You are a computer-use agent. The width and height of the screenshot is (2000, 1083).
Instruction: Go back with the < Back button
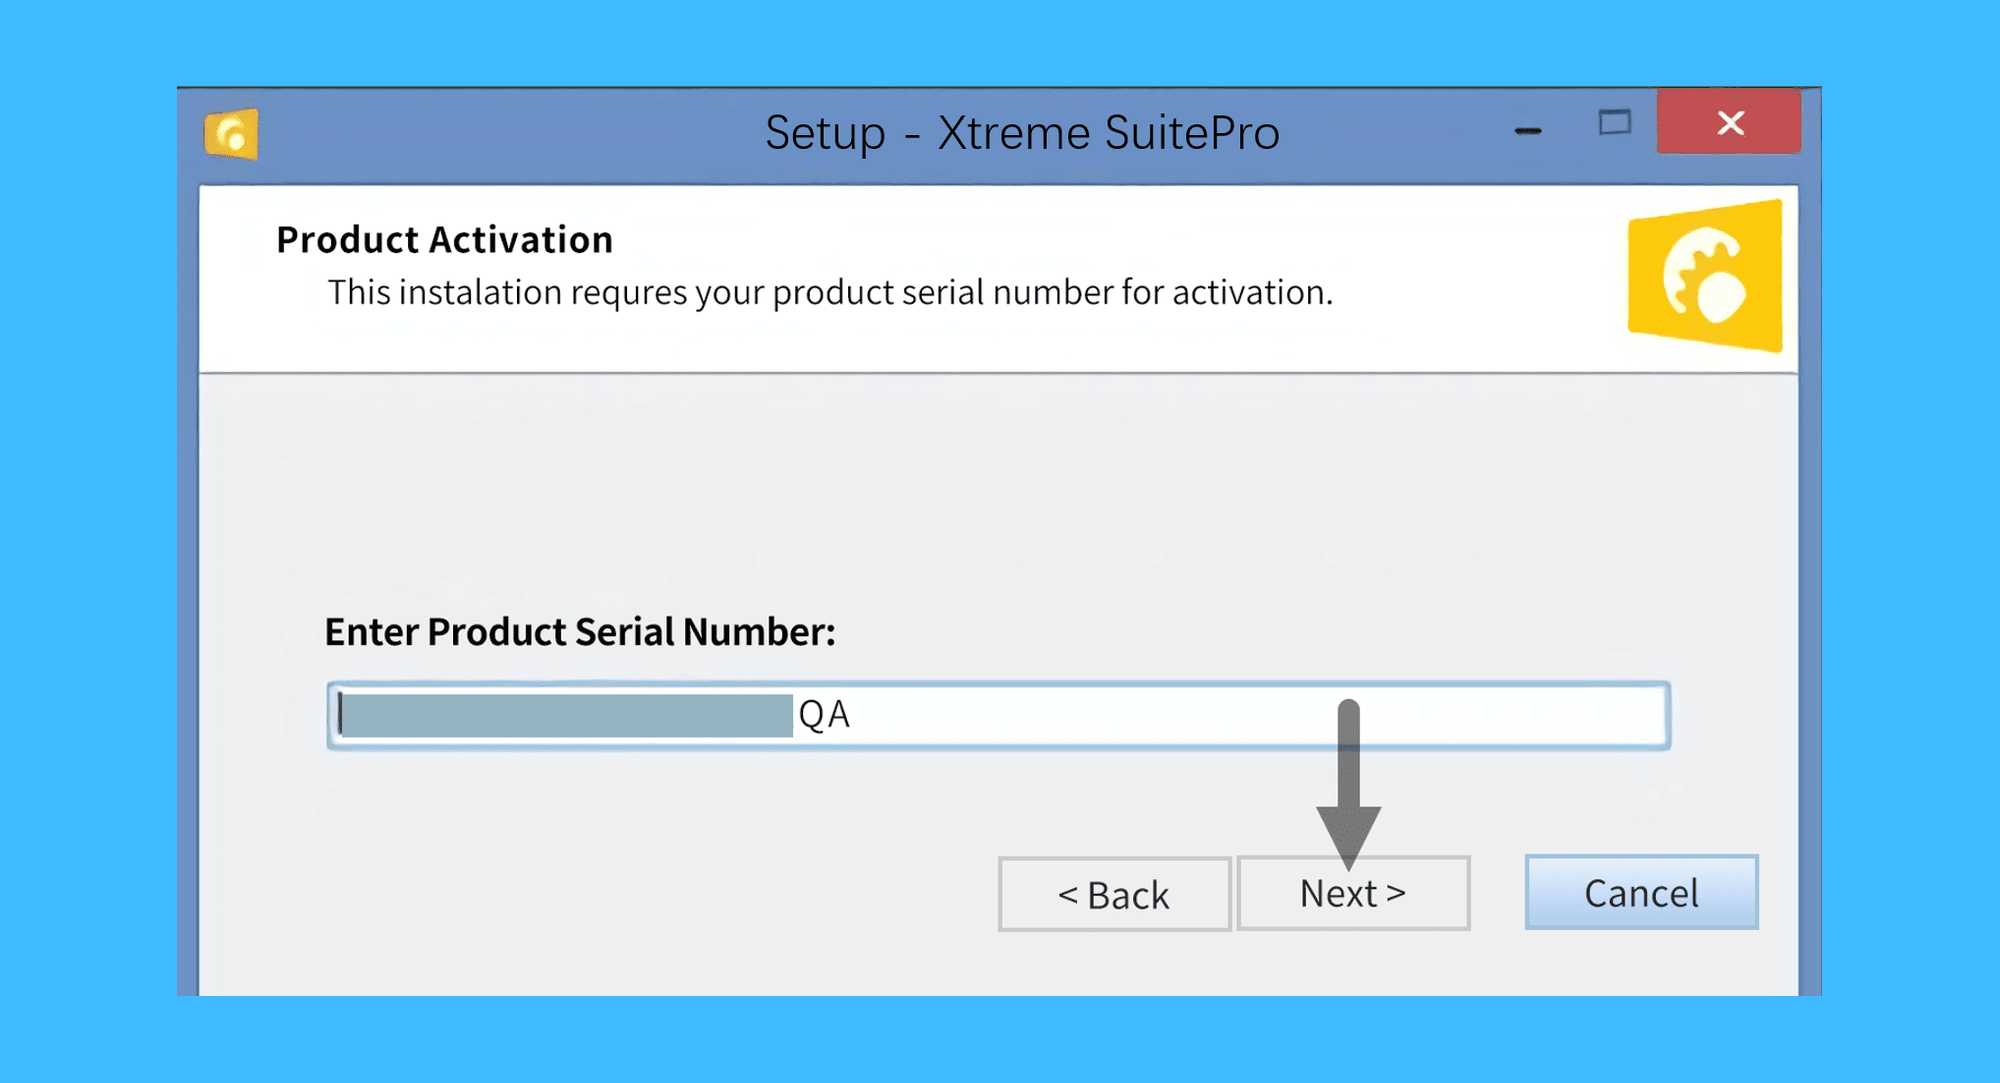1114,894
